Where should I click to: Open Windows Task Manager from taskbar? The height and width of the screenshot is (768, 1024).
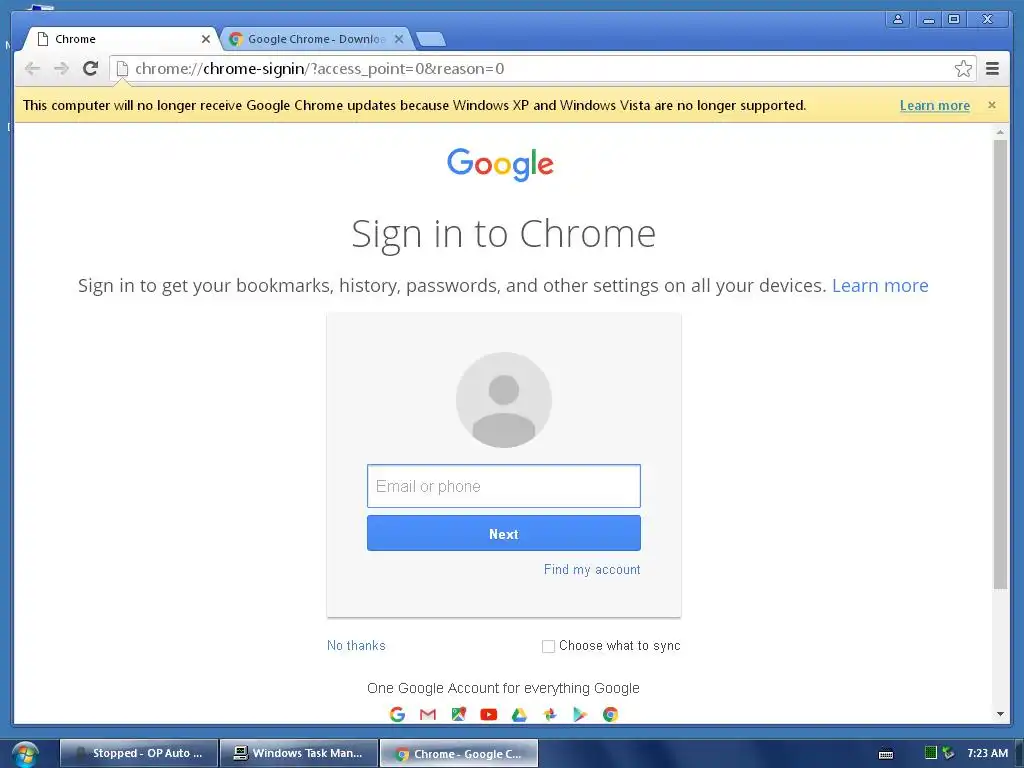(299, 753)
